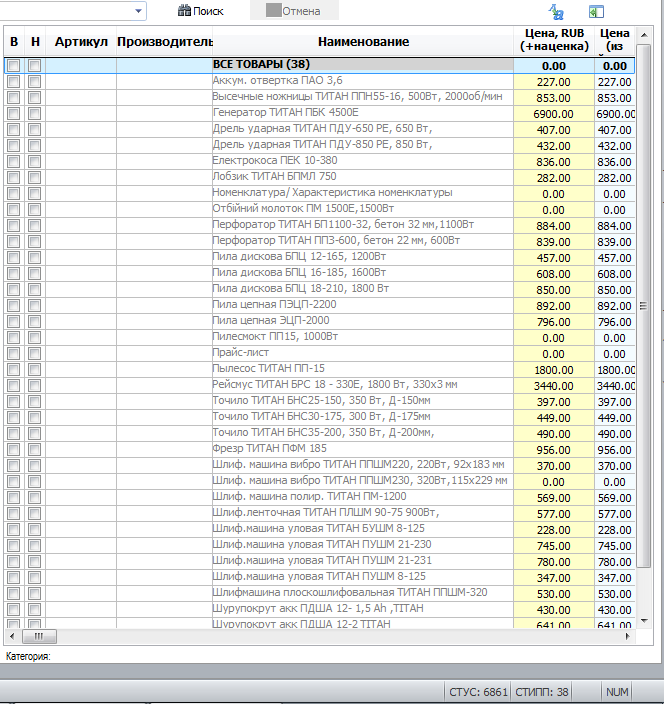664x704 pixels.
Task: Select Точило ТИТАН БНС30-175 row
Action: tap(319, 418)
